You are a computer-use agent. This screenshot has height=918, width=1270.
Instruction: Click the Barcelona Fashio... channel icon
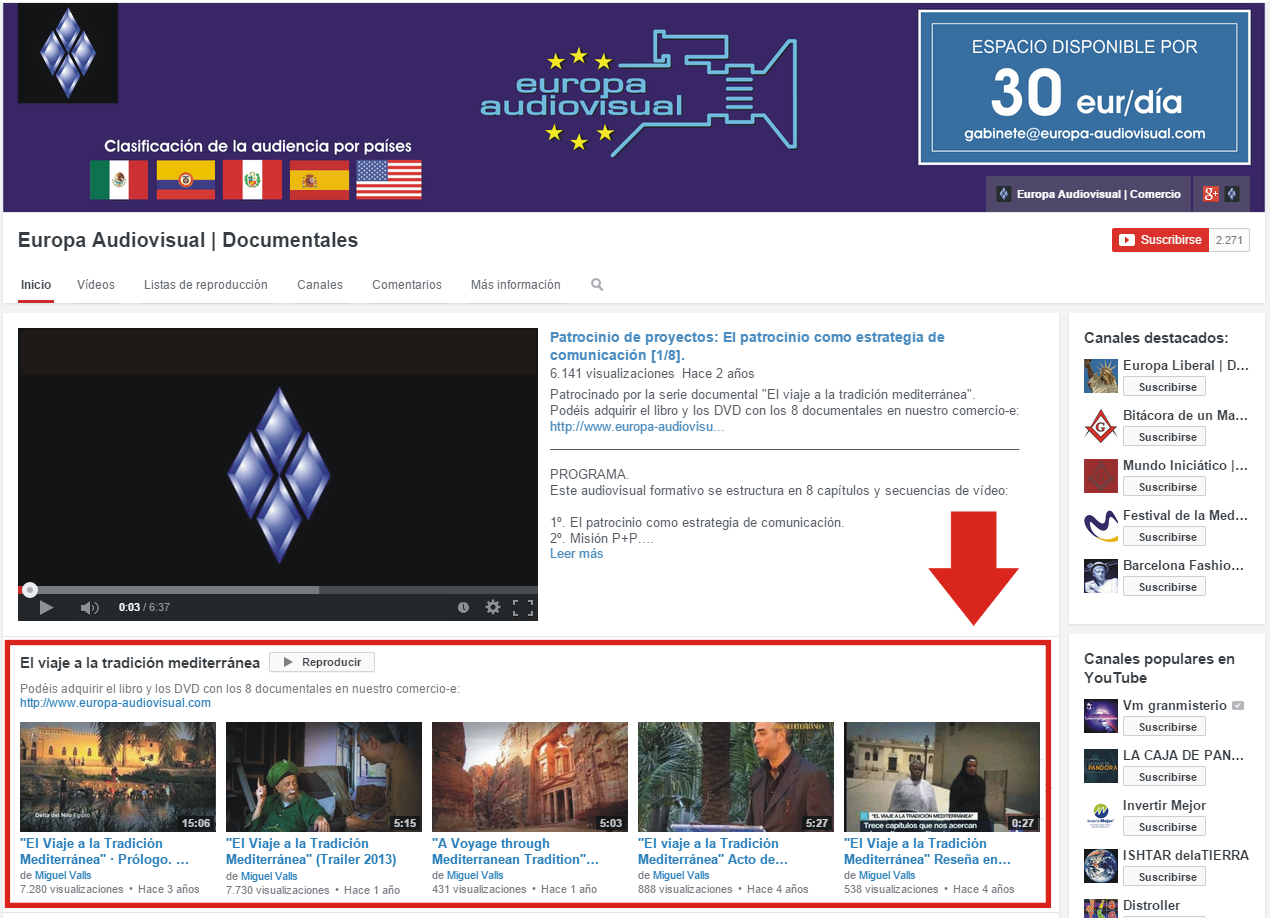point(1101,576)
